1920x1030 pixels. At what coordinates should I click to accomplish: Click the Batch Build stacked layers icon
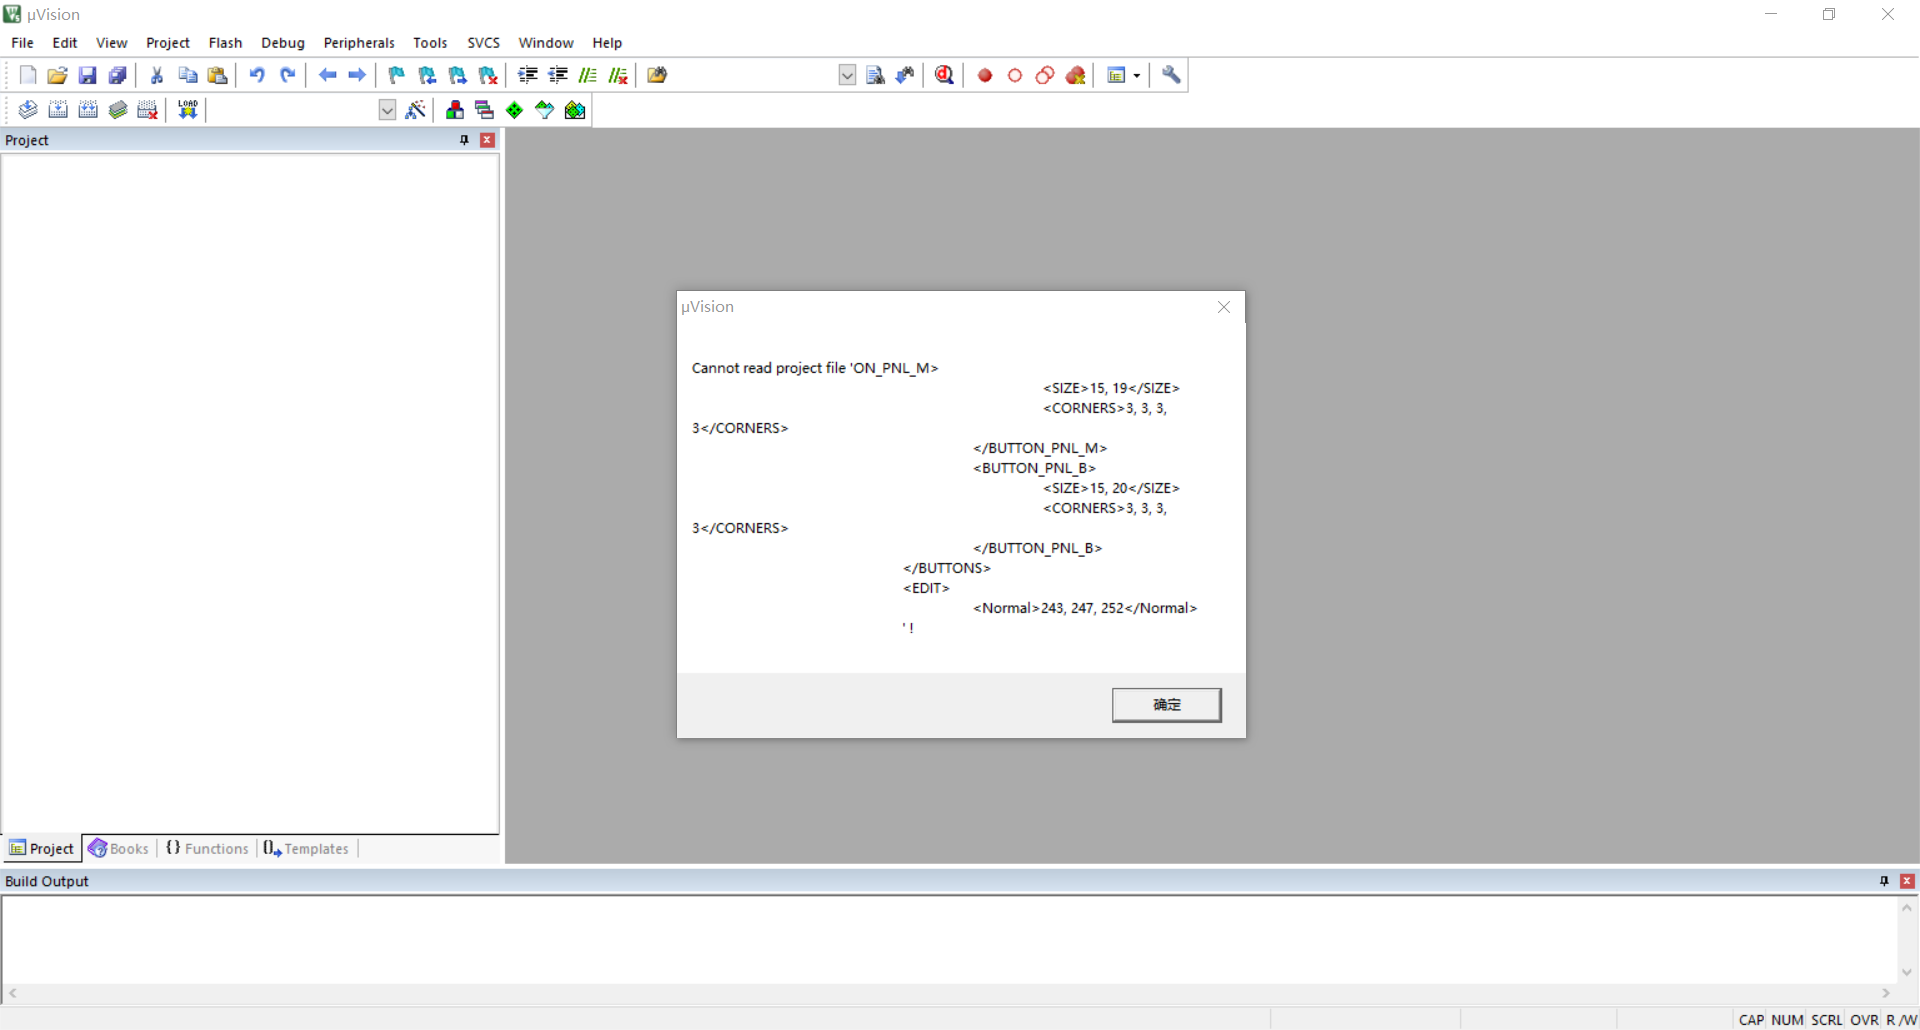tap(118, 110)
